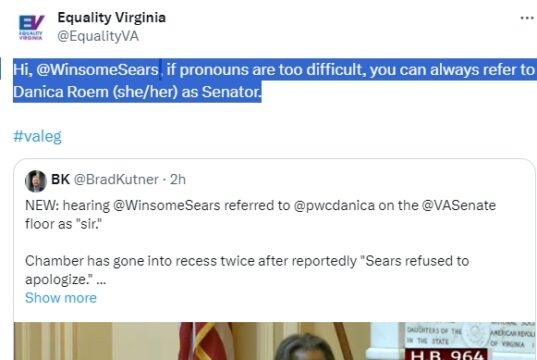This screenshot has width=537, height=360.
Task: Open the @EqualityVA handle
Action: point(98,36)
